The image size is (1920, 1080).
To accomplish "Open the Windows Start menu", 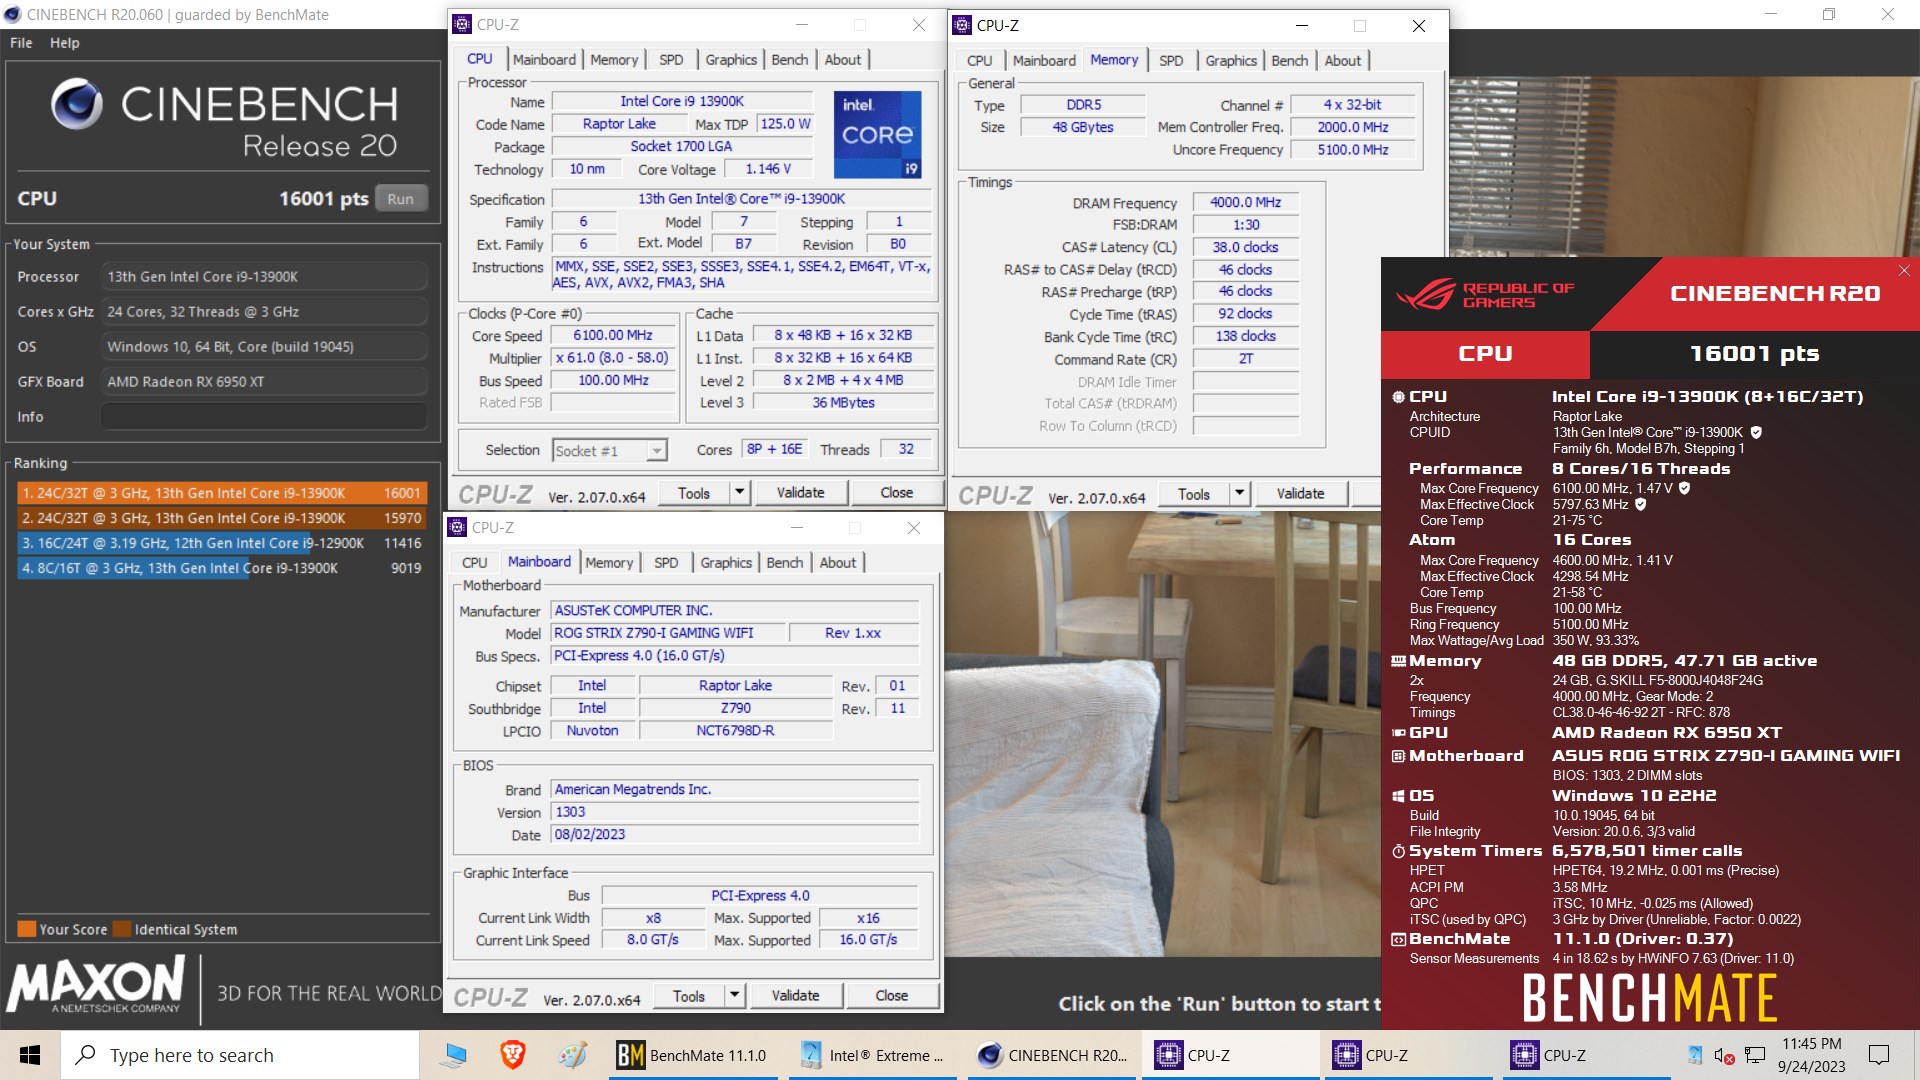I will click(x=30, y=1055).
